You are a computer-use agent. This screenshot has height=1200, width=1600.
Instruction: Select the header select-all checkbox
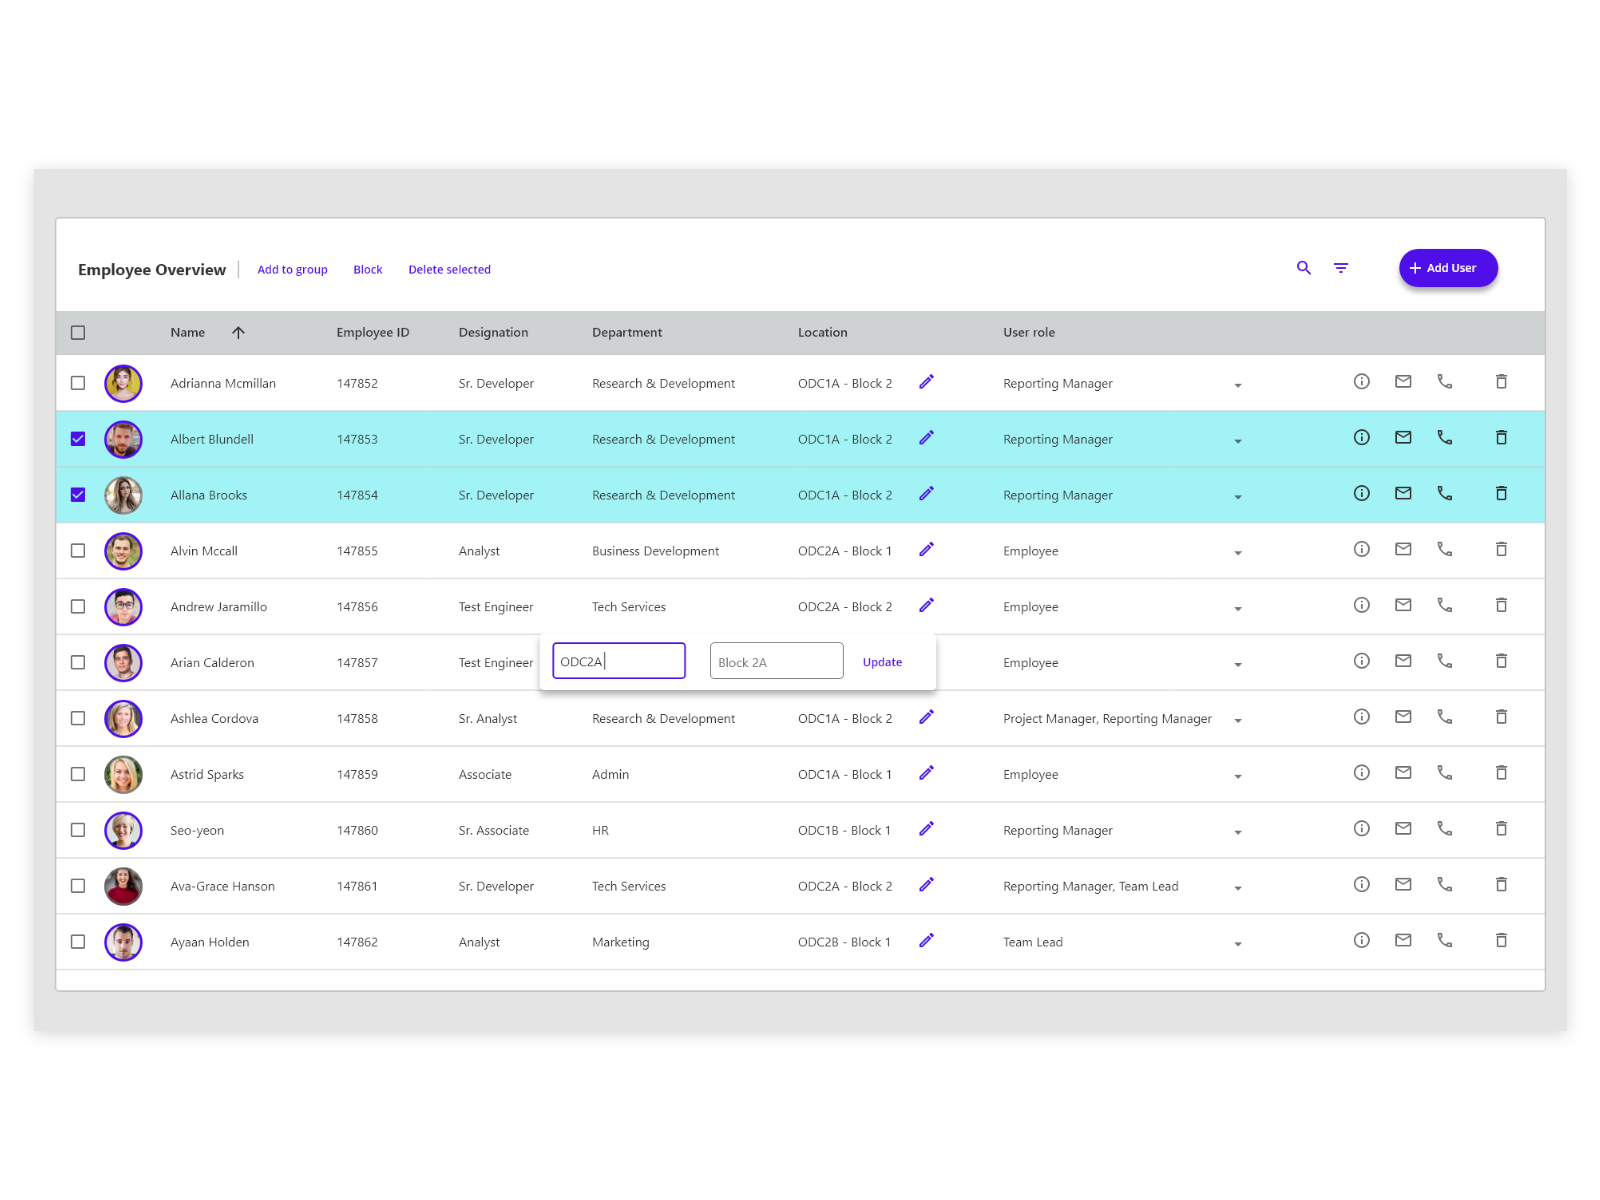coord(78,332)
